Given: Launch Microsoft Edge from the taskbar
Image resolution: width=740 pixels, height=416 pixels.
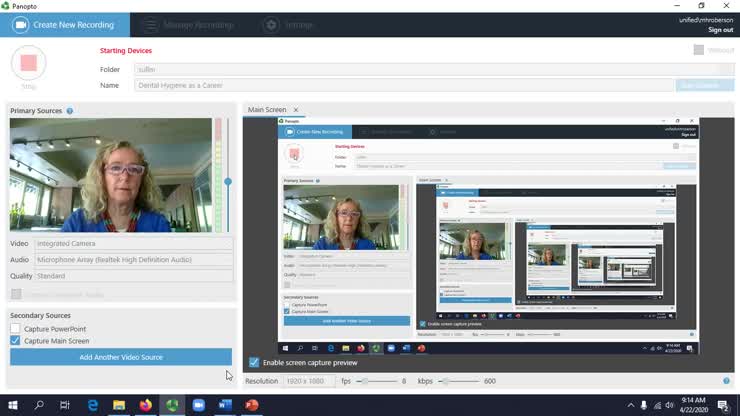Looking at the screenshot, I should tap(92, 405).
